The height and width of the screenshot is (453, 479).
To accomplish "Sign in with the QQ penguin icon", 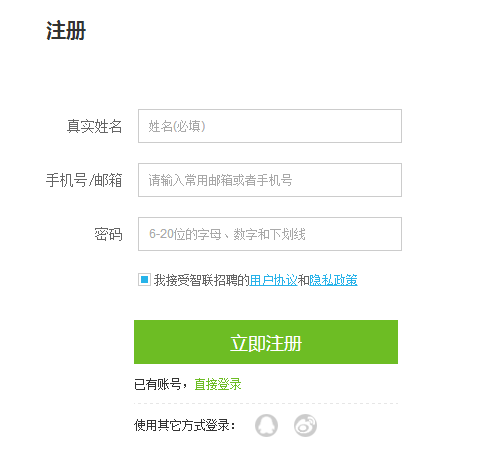I will click(266, 425).
